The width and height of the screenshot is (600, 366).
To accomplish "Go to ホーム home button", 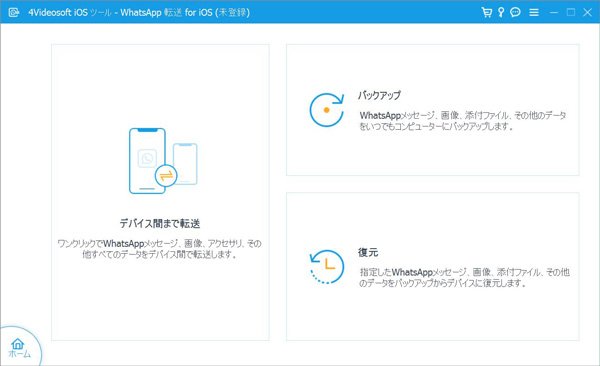I will pyautogui.click(x=18, y=348).
